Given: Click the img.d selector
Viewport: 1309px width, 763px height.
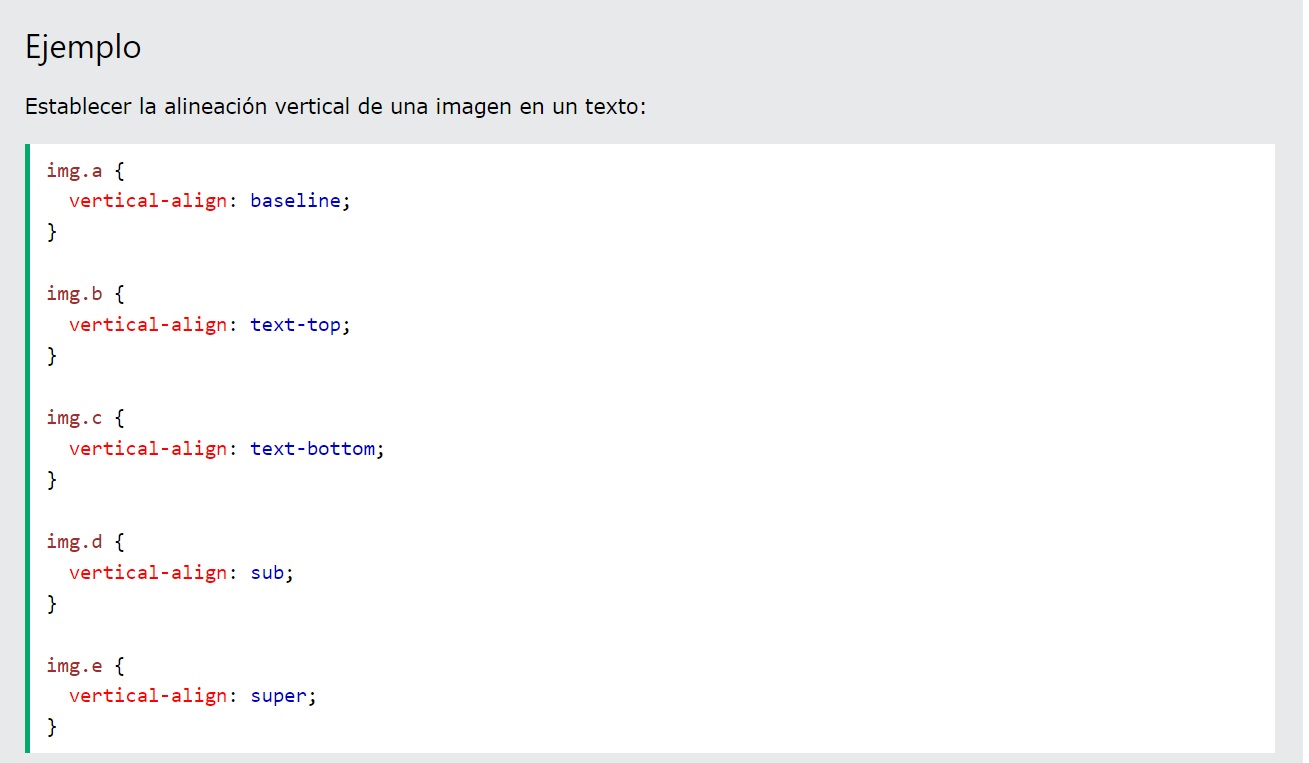Looking at the screenshot, I should [74, 542].
